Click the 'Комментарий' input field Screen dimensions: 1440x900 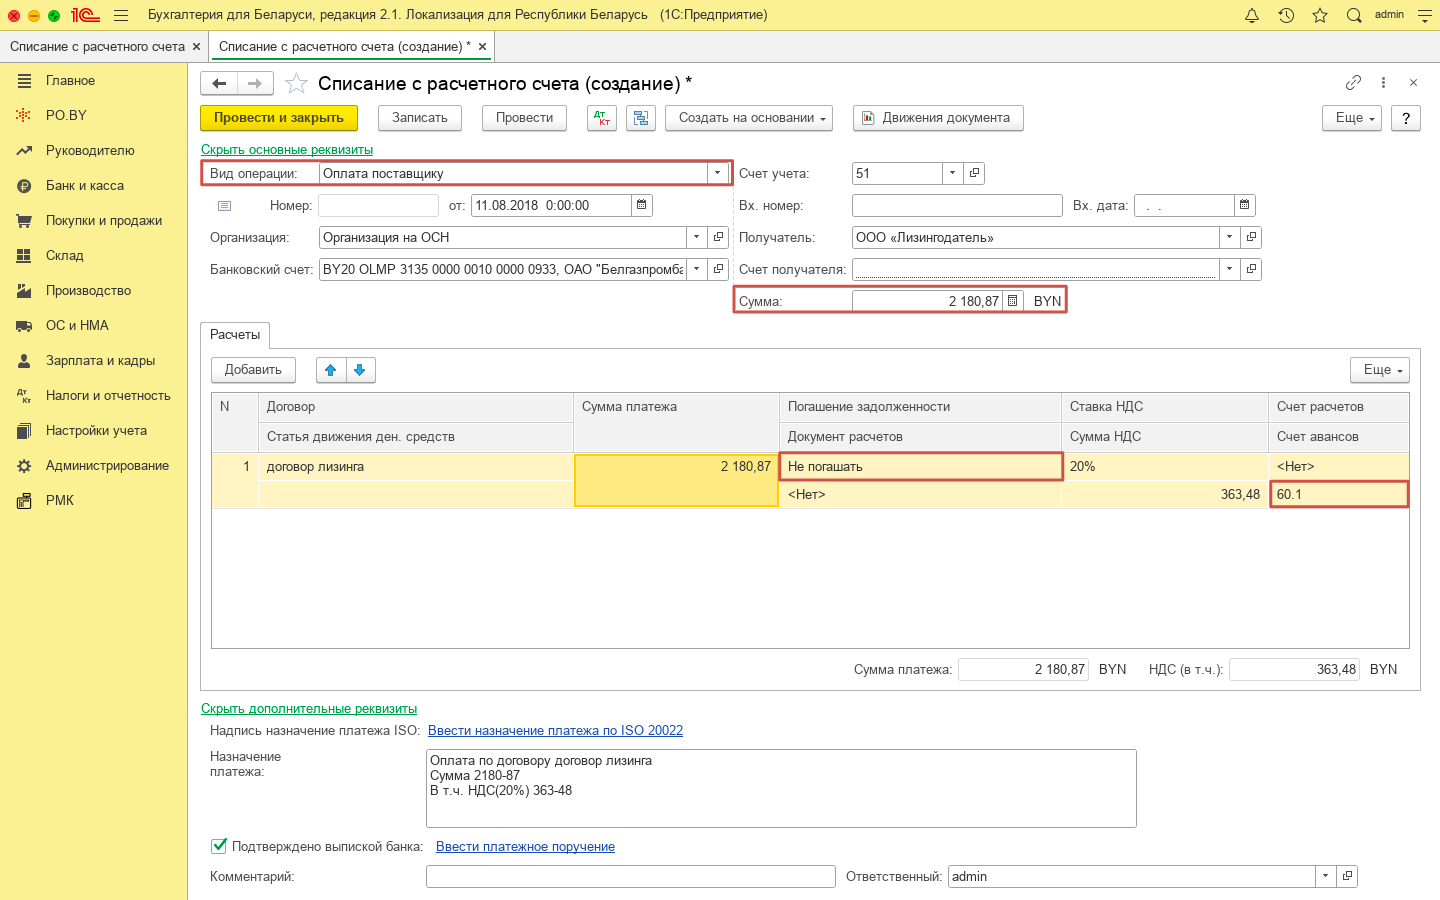pos(630,876)
